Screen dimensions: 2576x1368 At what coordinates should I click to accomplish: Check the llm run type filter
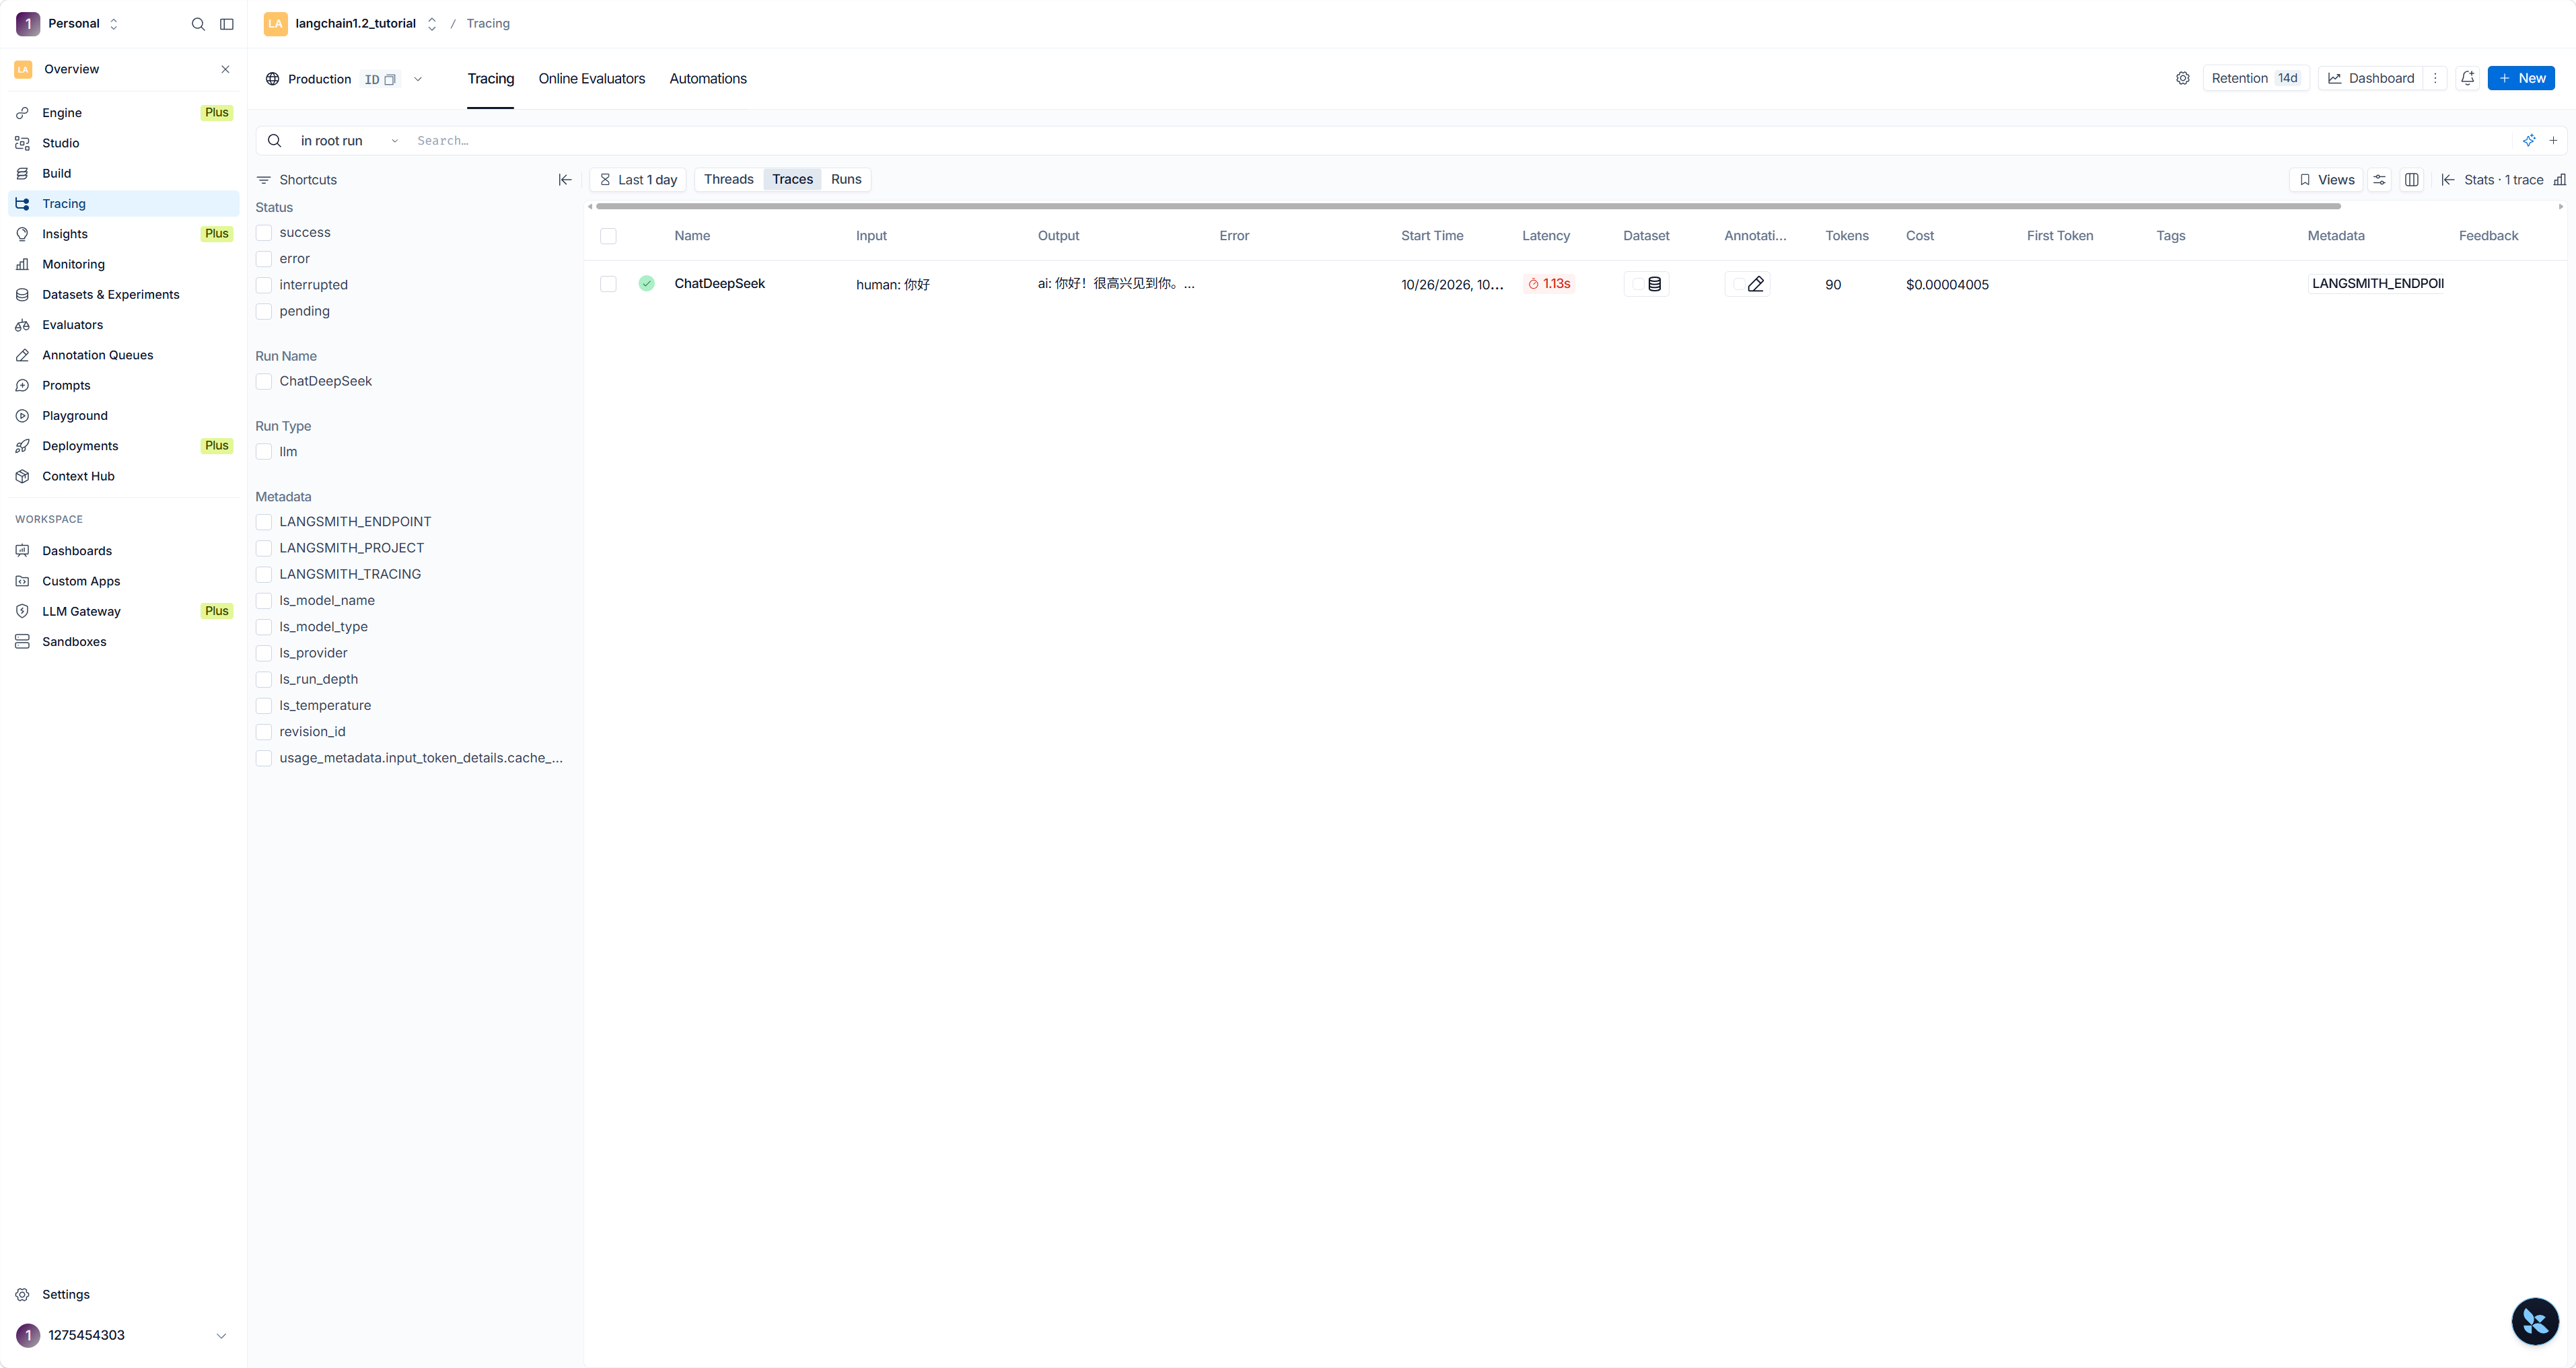[264, 452]
